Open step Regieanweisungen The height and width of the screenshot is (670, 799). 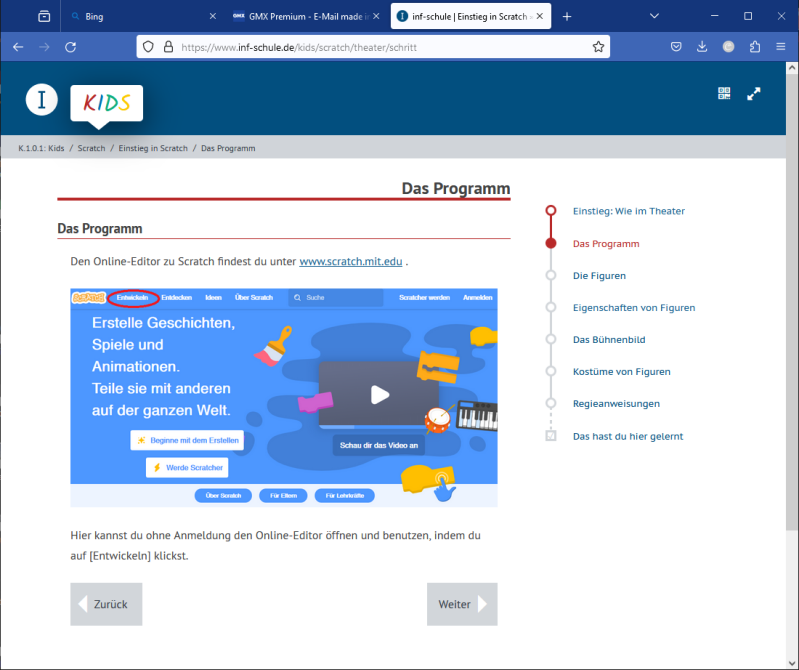(616, 404)
